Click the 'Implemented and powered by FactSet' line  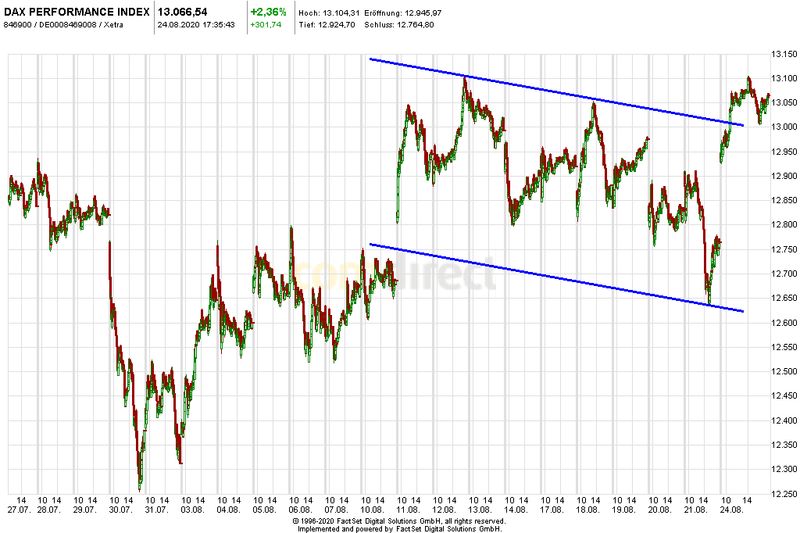[399, 529]
